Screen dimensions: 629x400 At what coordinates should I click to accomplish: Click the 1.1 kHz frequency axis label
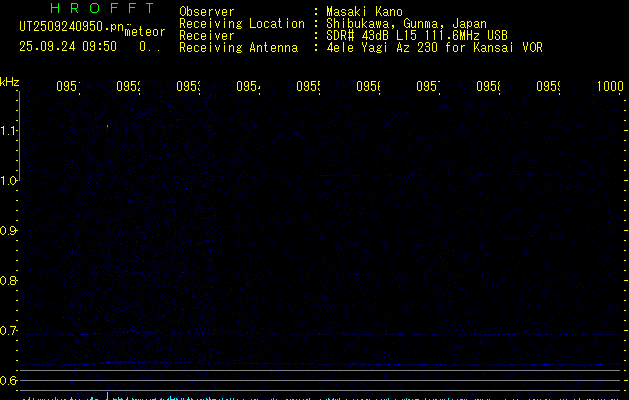coord(8,130)
